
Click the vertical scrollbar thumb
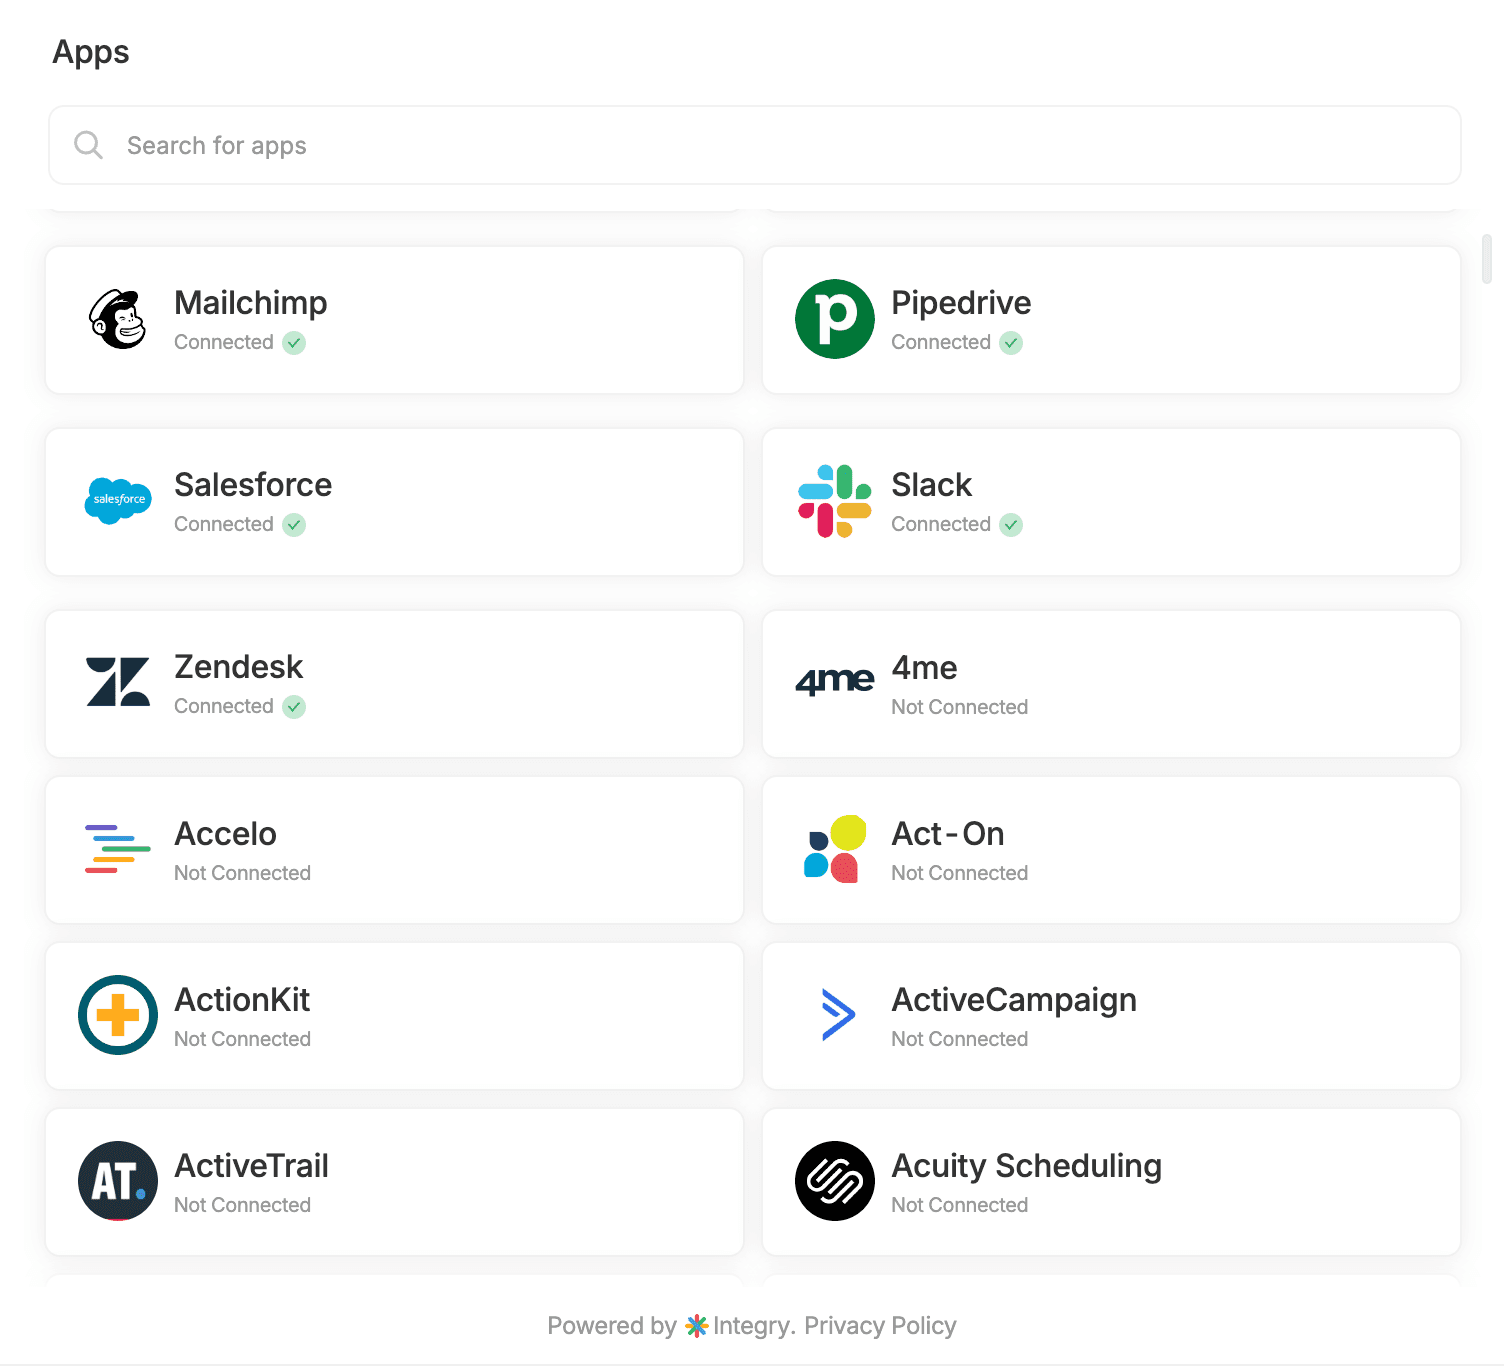(x=1487, y=259)
